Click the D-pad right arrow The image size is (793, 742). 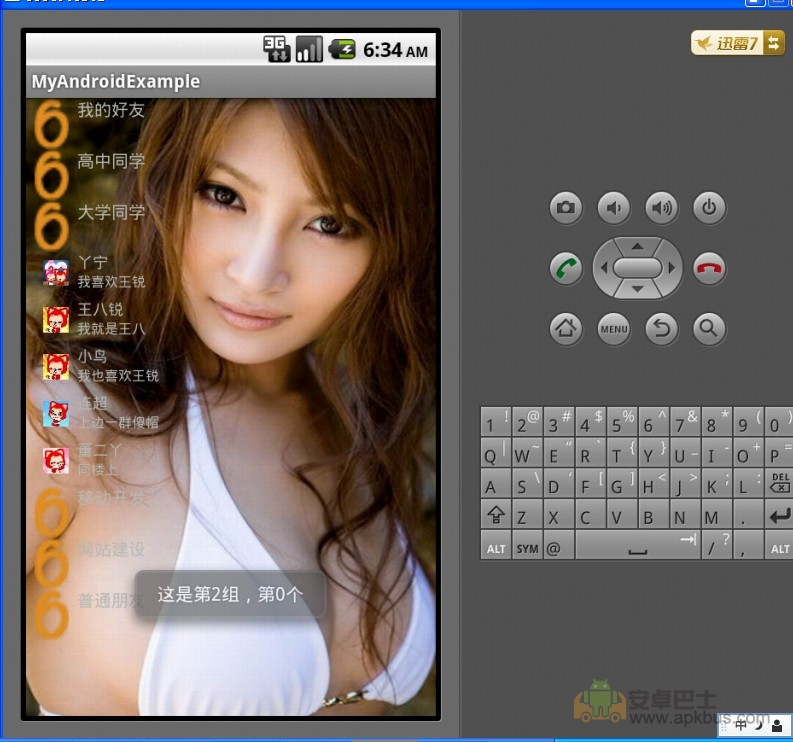(672, 268)
